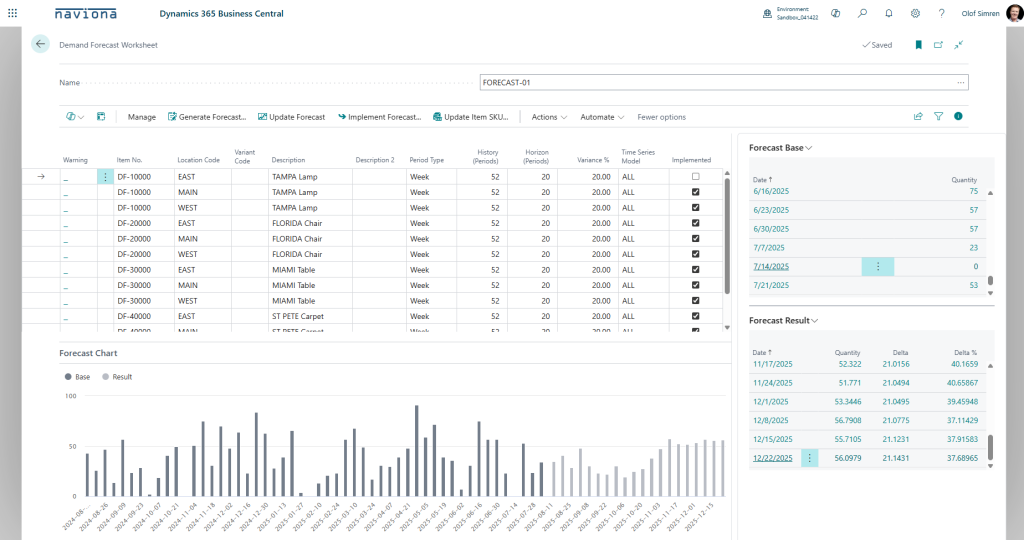Uncheck Implemented for DF-30000 WEST row
Screen dimensions: 1024x540
tap(696, 301)
